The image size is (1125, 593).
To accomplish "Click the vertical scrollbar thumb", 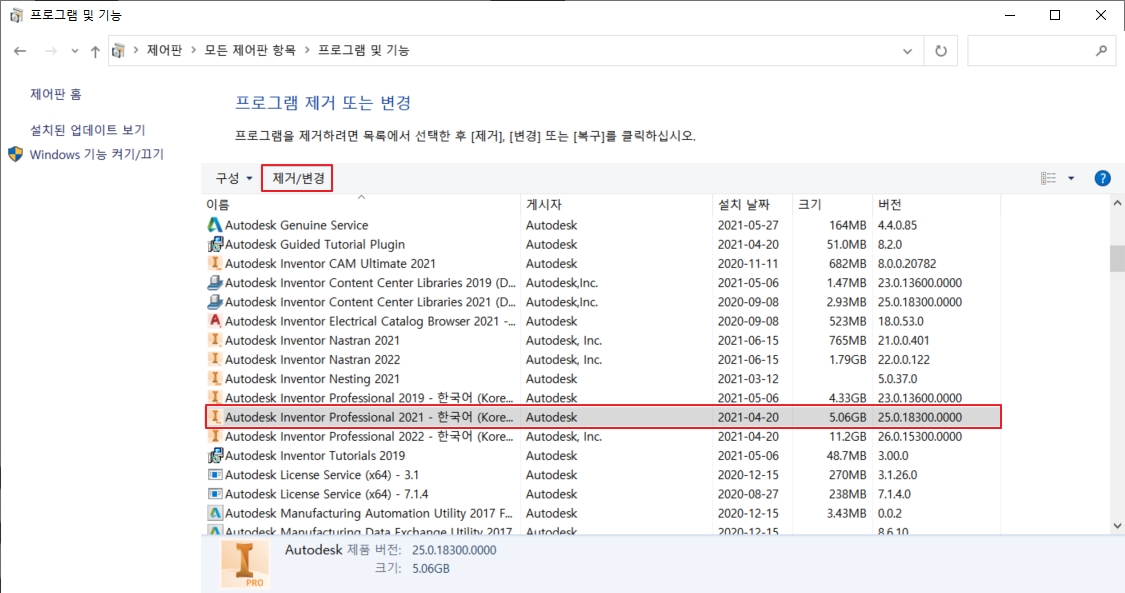I will (1117, 259).
